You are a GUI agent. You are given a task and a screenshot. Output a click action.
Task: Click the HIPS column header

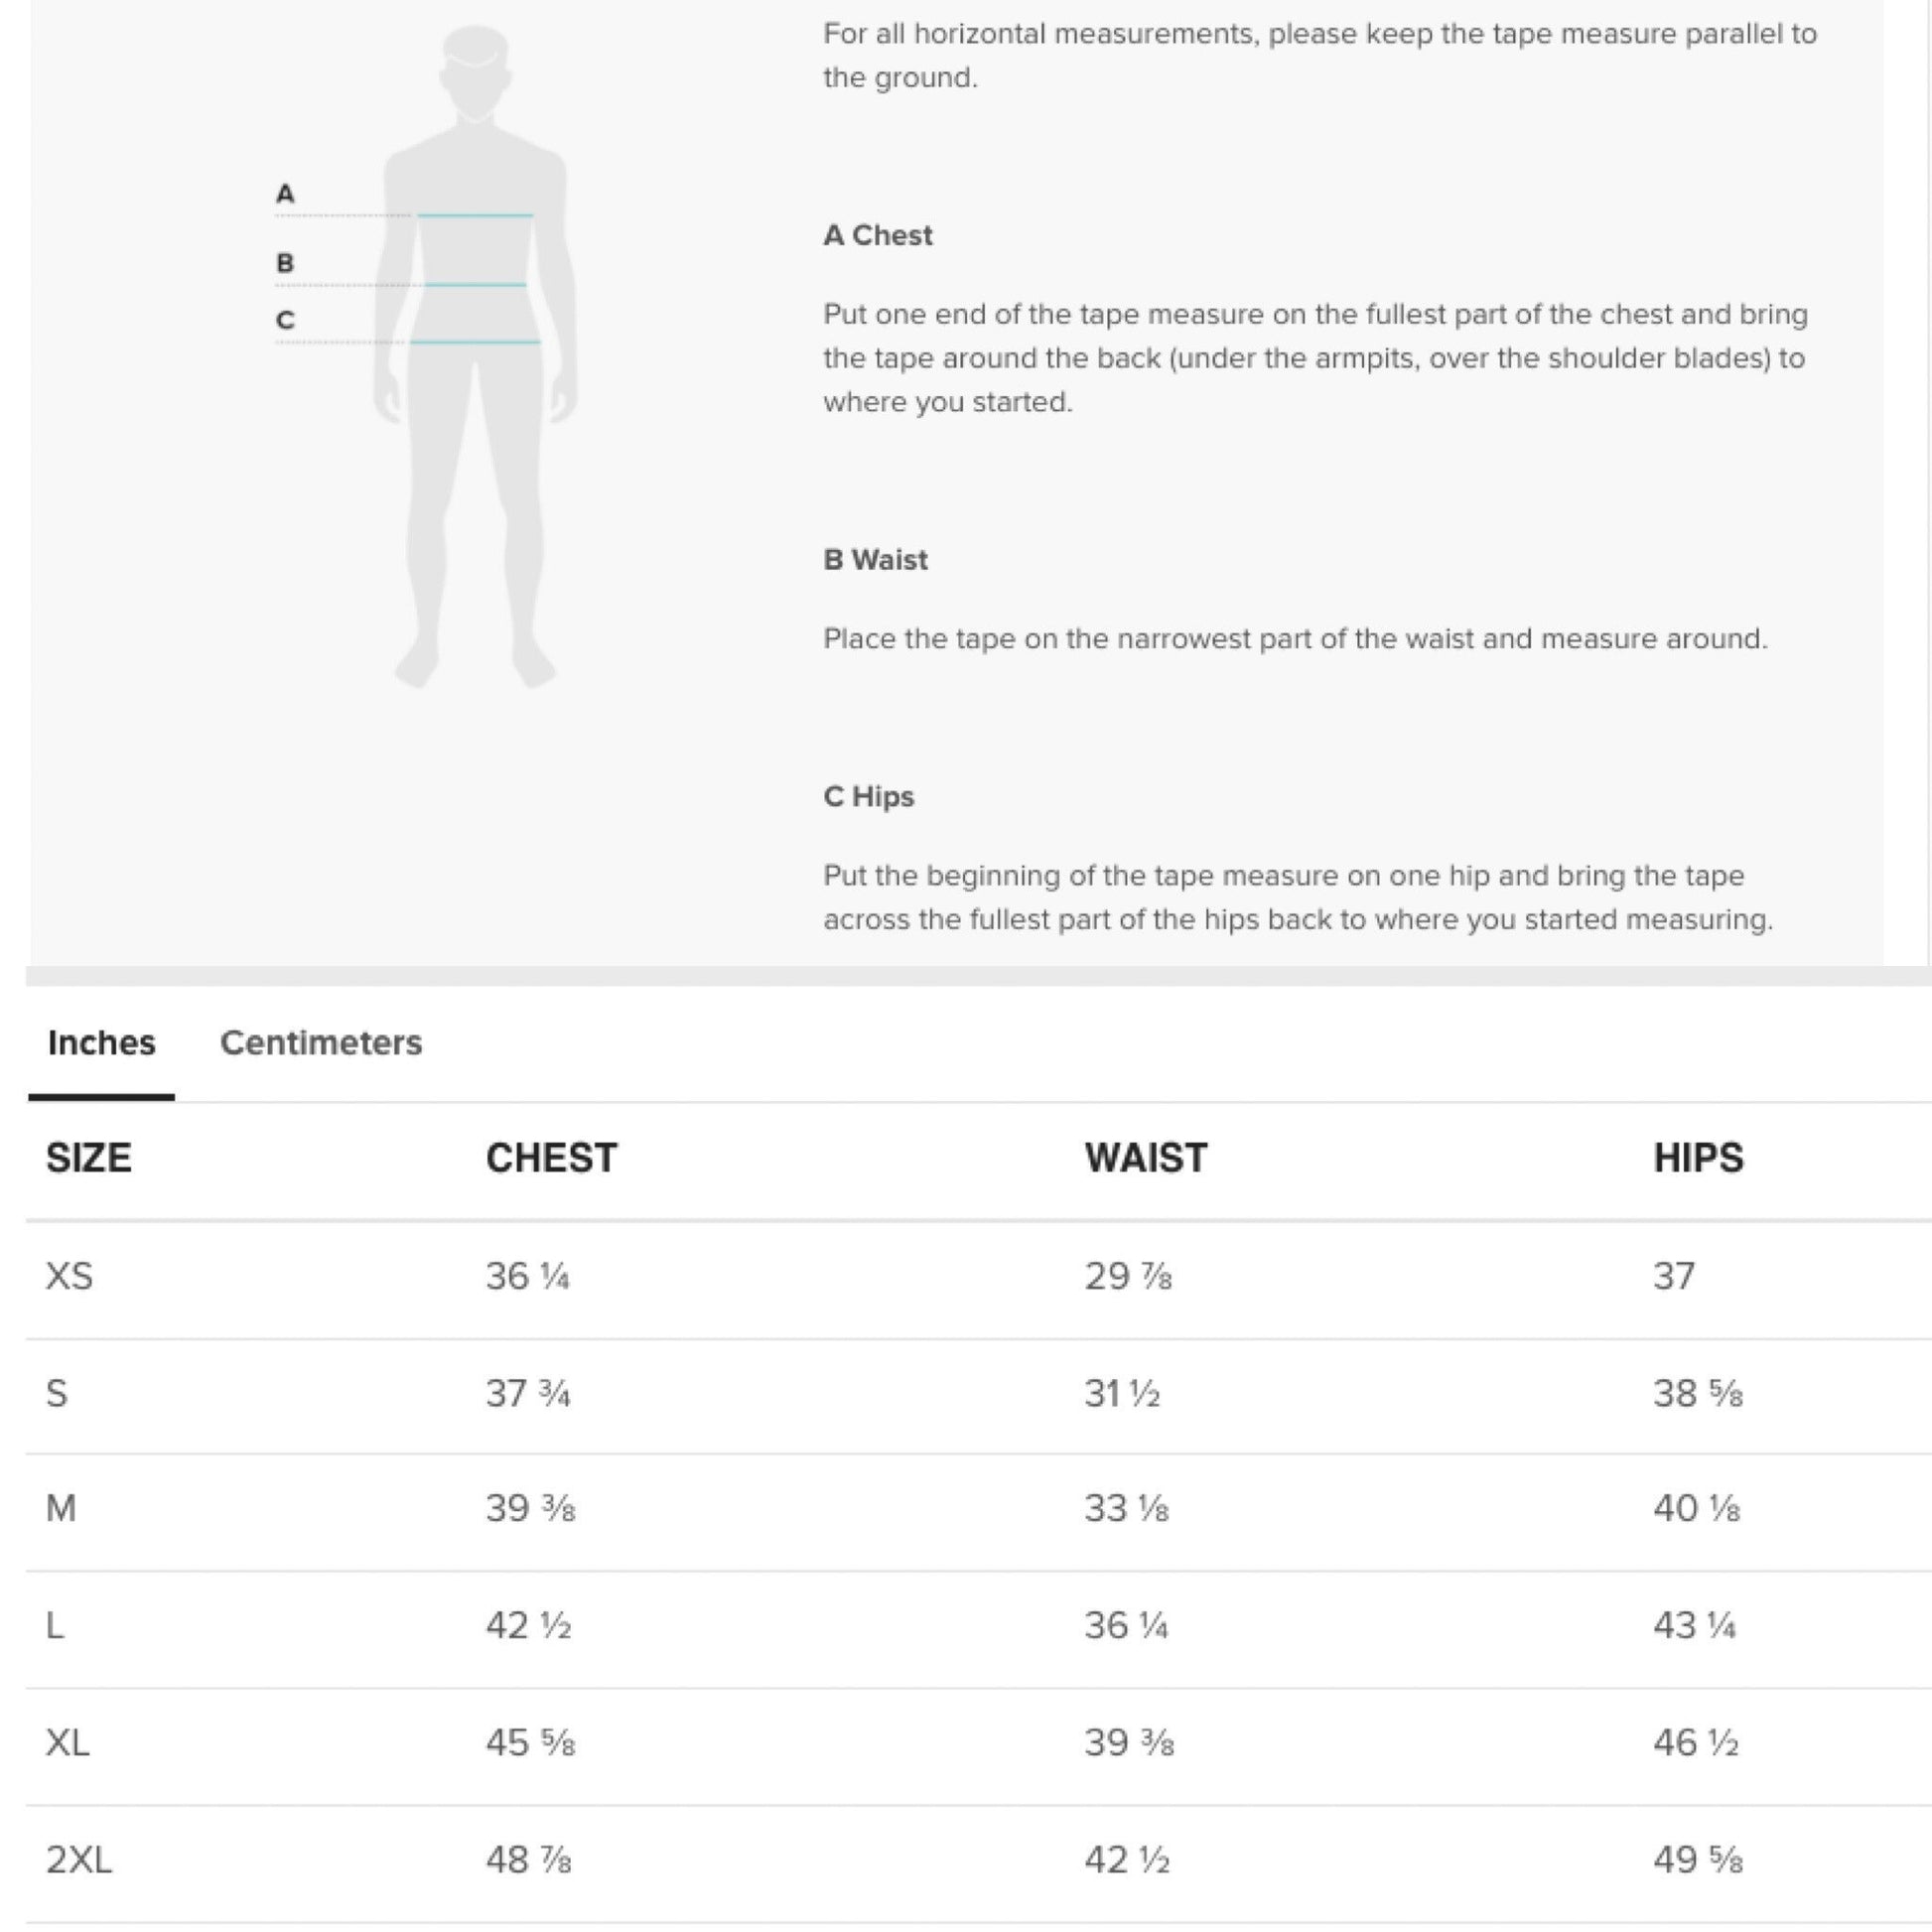[x=1698, y=1158]
